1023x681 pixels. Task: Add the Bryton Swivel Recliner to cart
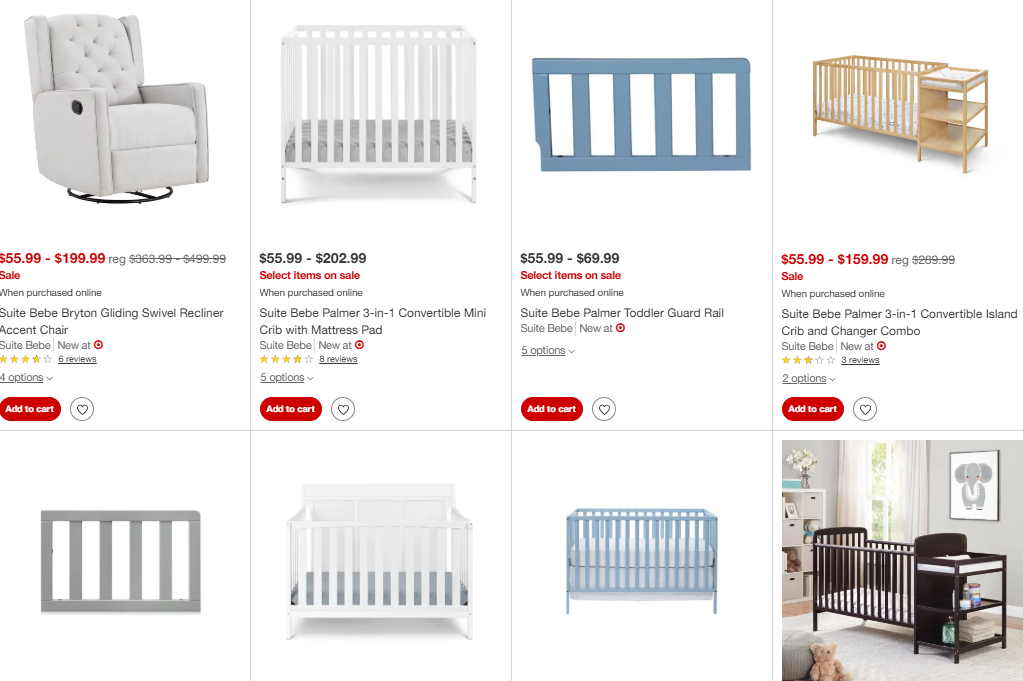click(29, 409)
